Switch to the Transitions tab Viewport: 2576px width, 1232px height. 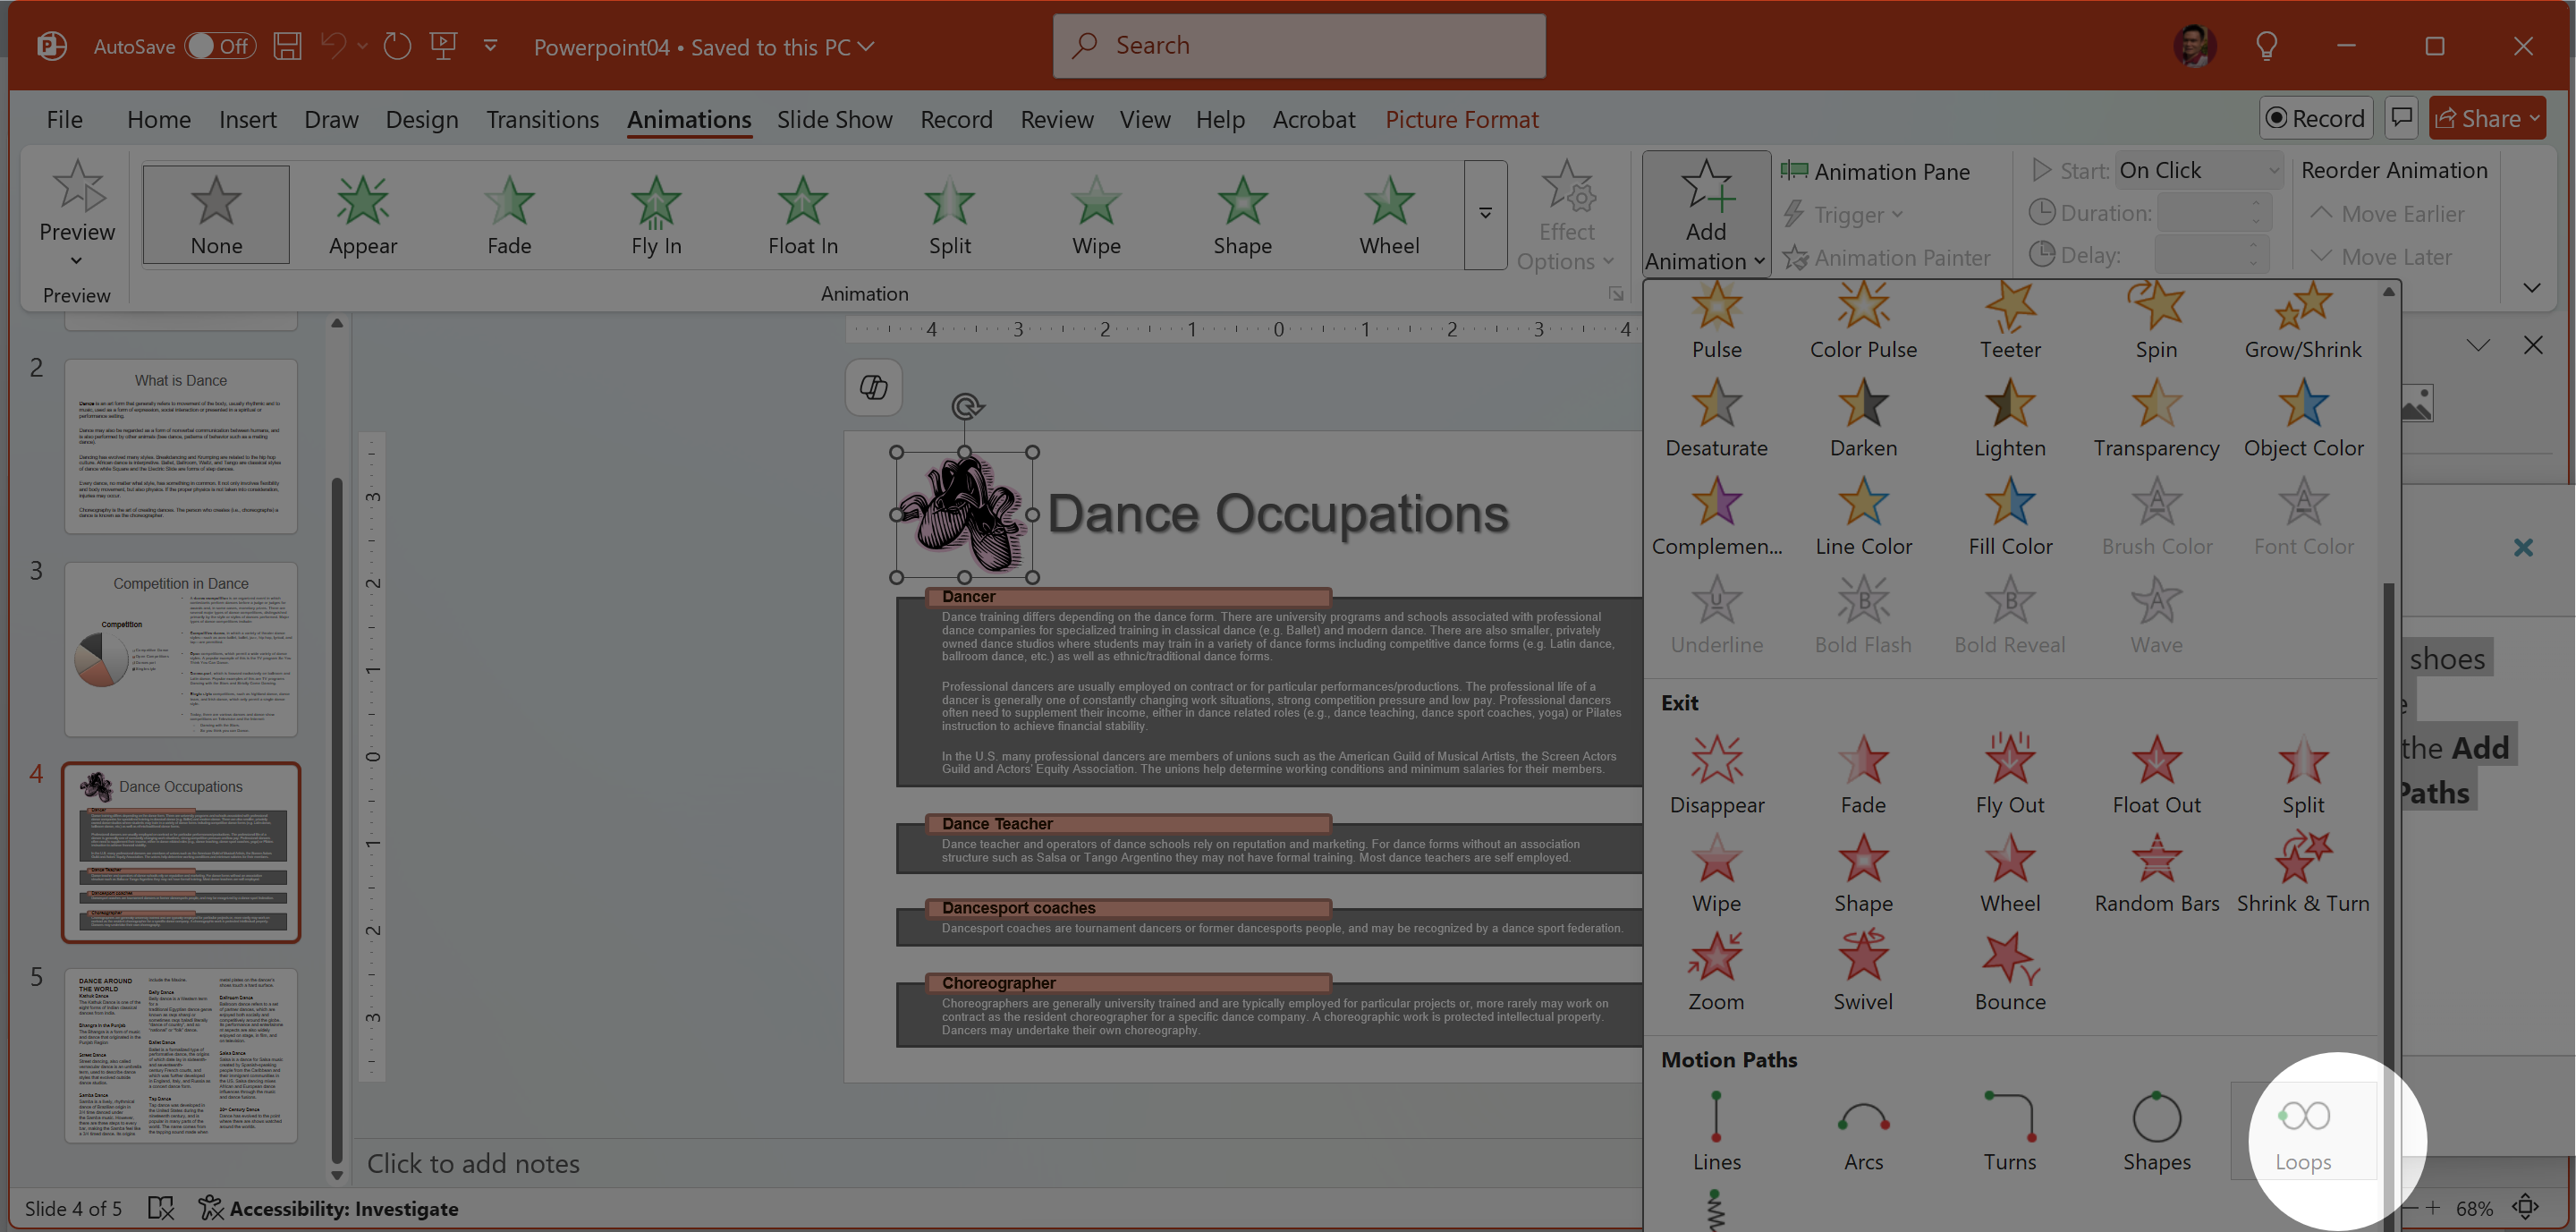click(542, 120)
